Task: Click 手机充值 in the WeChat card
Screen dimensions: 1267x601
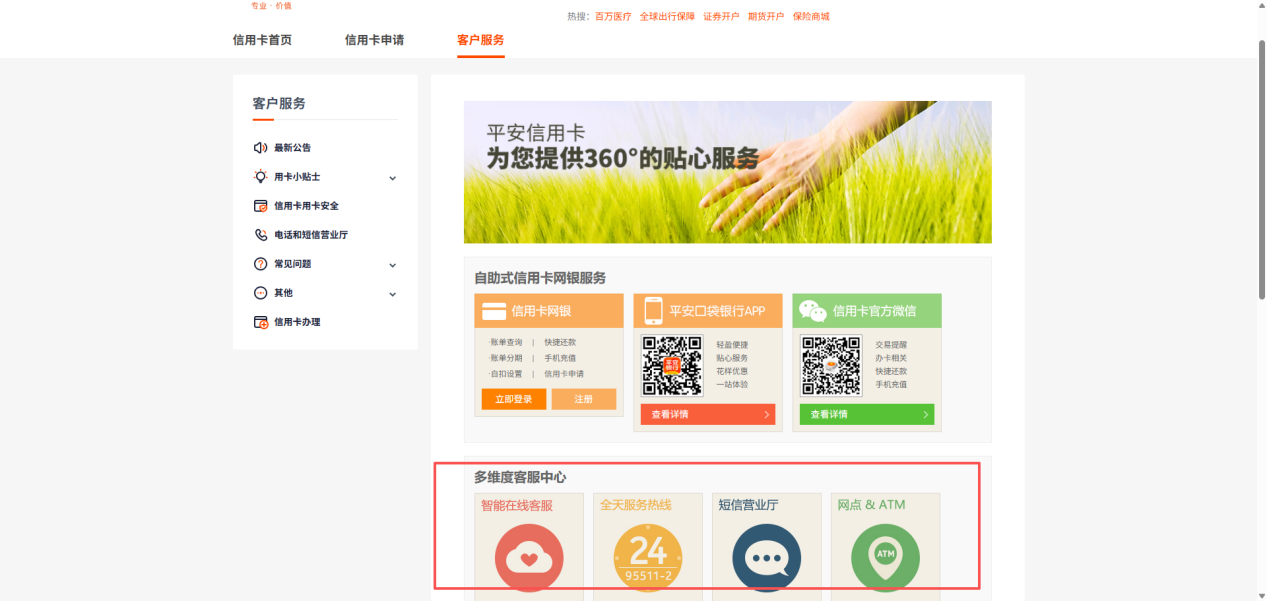Action: pos(891,384)
